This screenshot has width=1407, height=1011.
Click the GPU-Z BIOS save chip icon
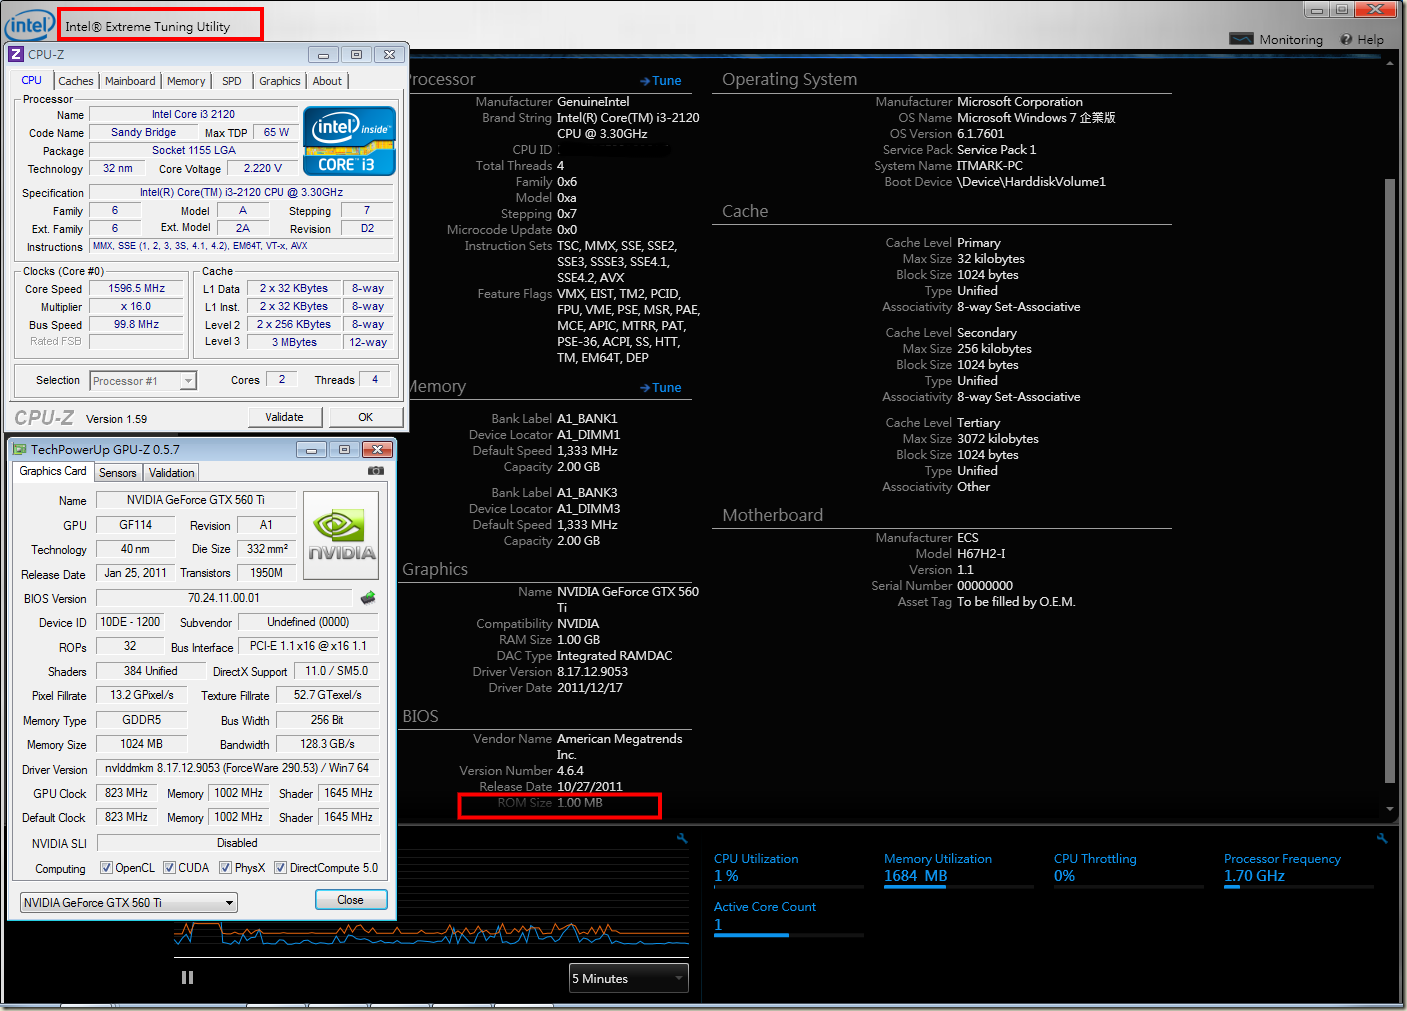[x=368, y=598]
